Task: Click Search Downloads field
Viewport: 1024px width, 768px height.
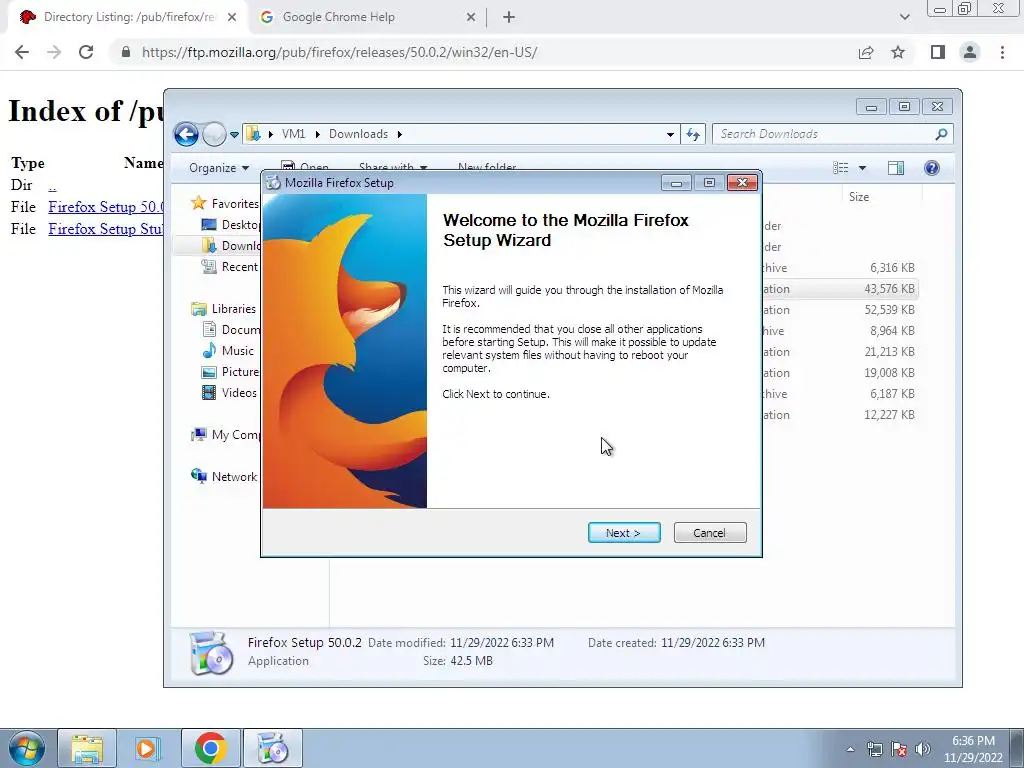Action: 825,134
